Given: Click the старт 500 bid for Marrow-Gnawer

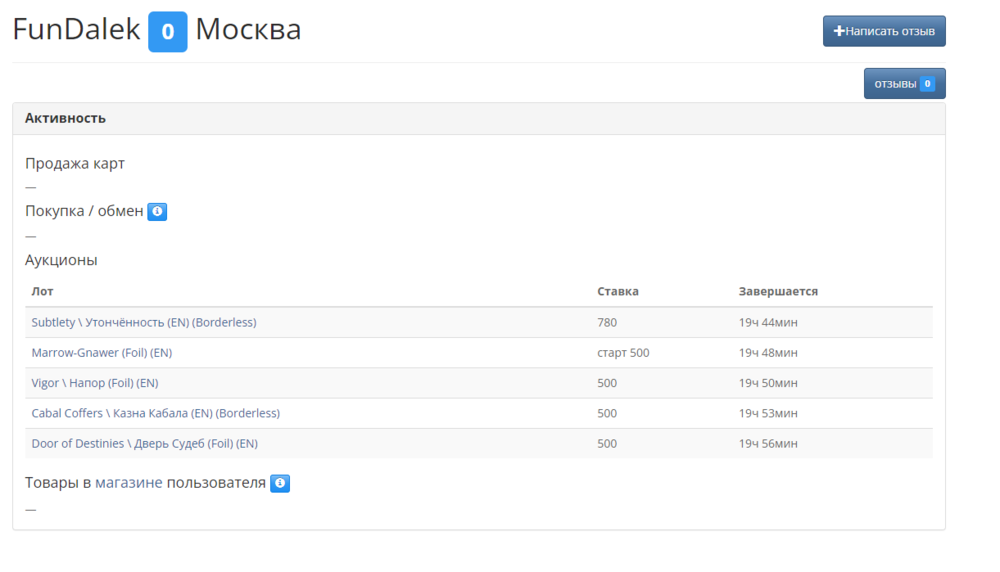Looking at the screenshot, I should tap(623, 353).
